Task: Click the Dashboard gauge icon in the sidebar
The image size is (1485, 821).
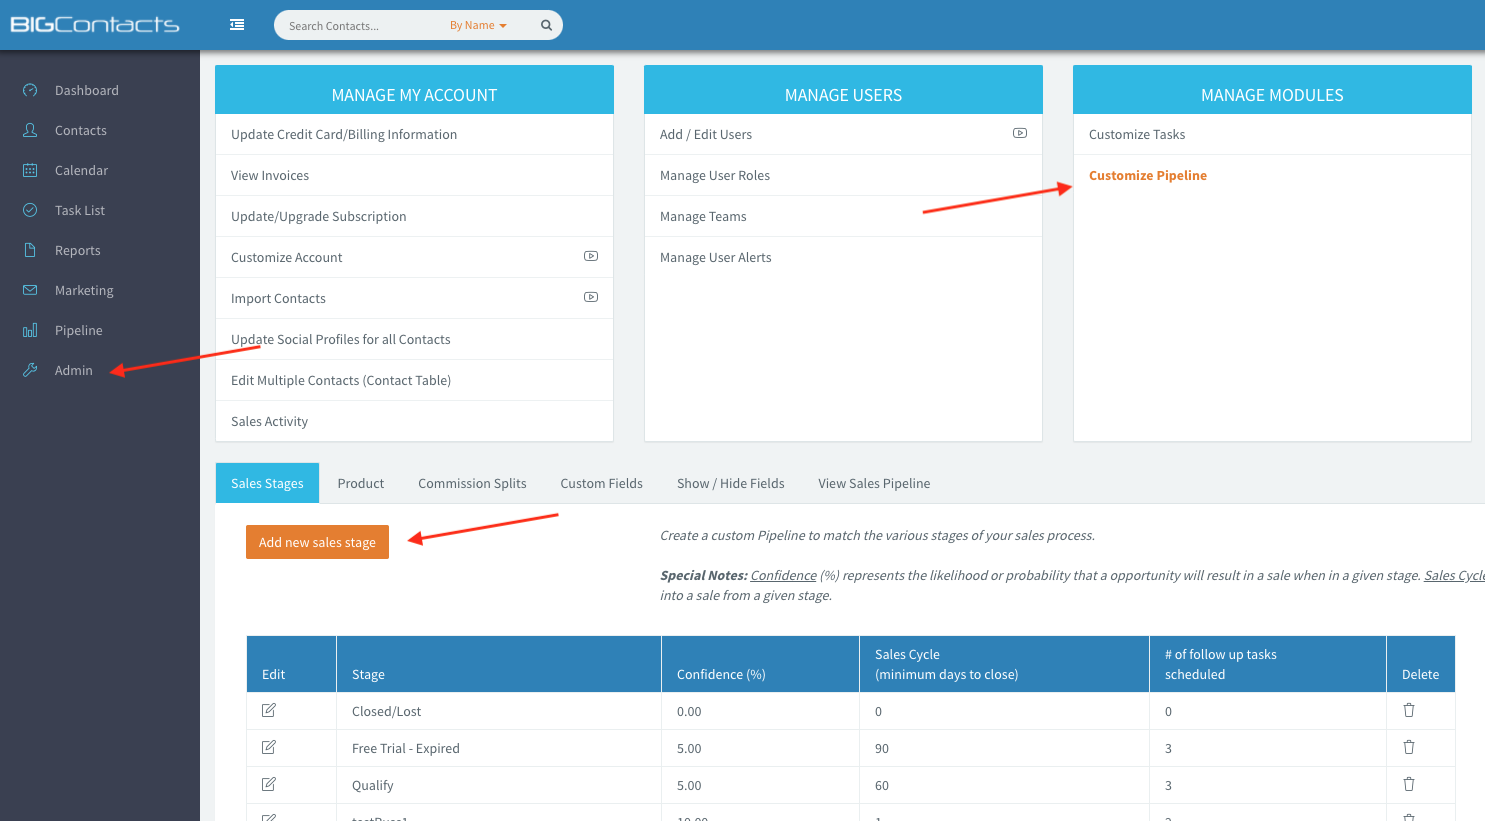Action: (30, 90)
